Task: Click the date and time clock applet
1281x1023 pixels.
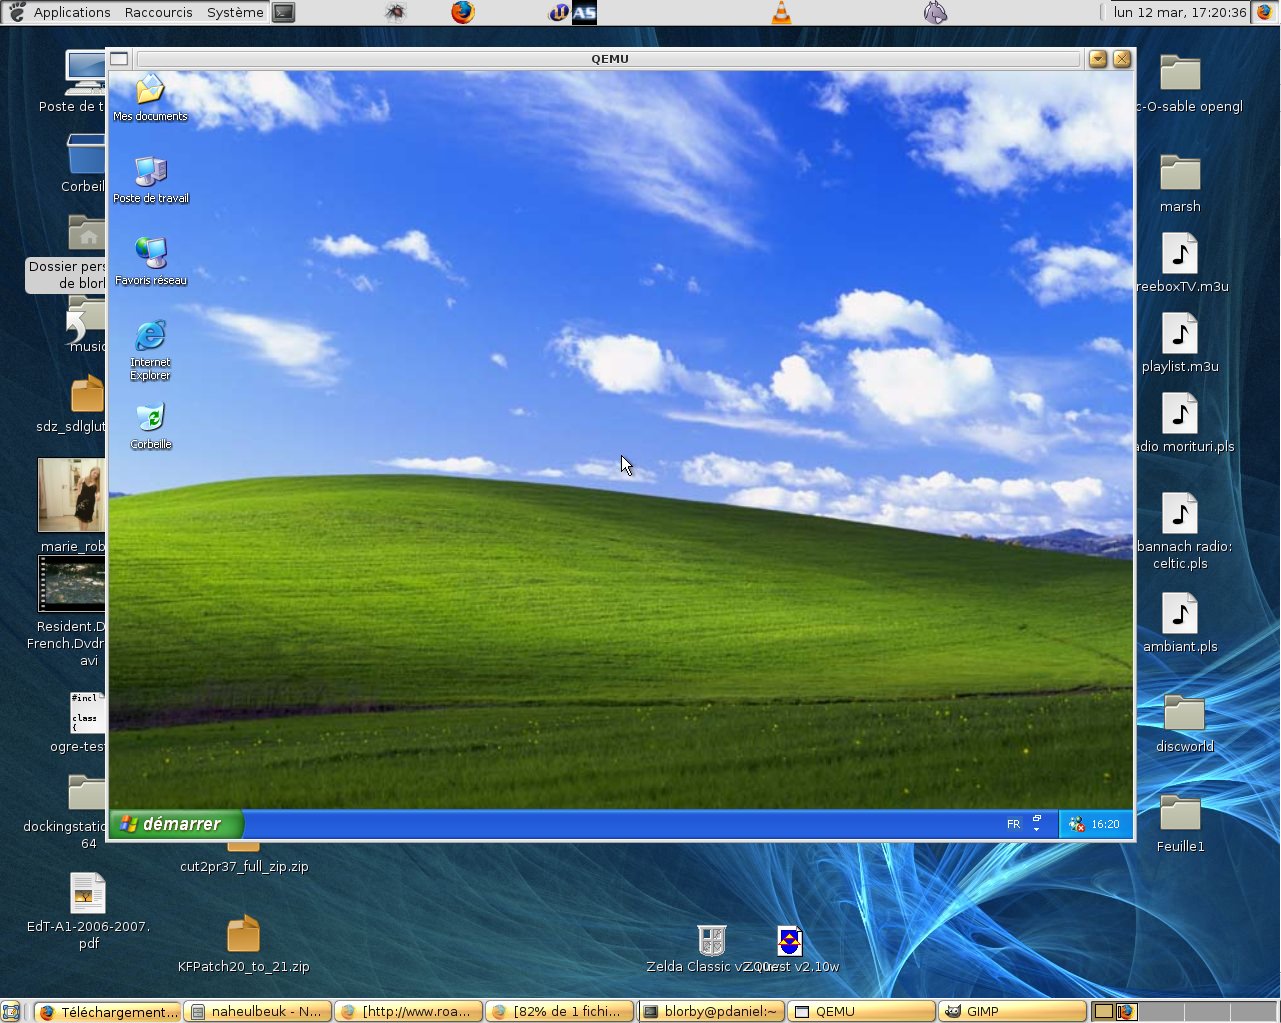Action: pyautogui.click(x=1179, y=12)
